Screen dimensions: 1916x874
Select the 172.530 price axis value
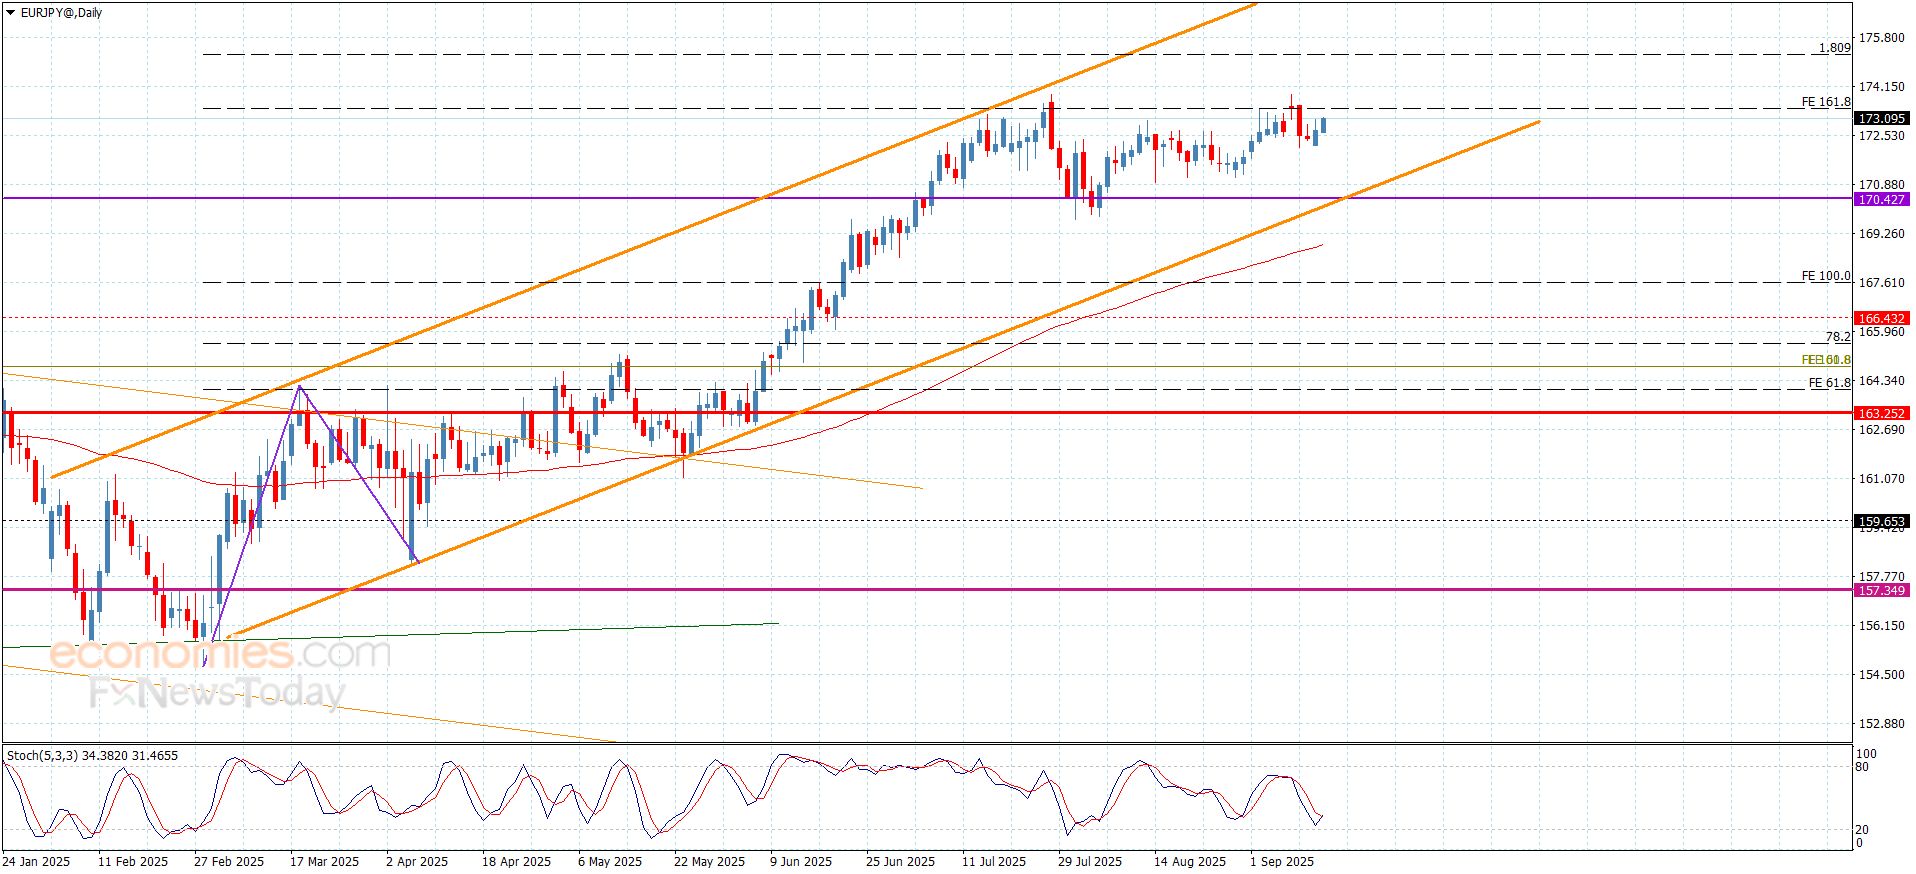point(1881,135)
